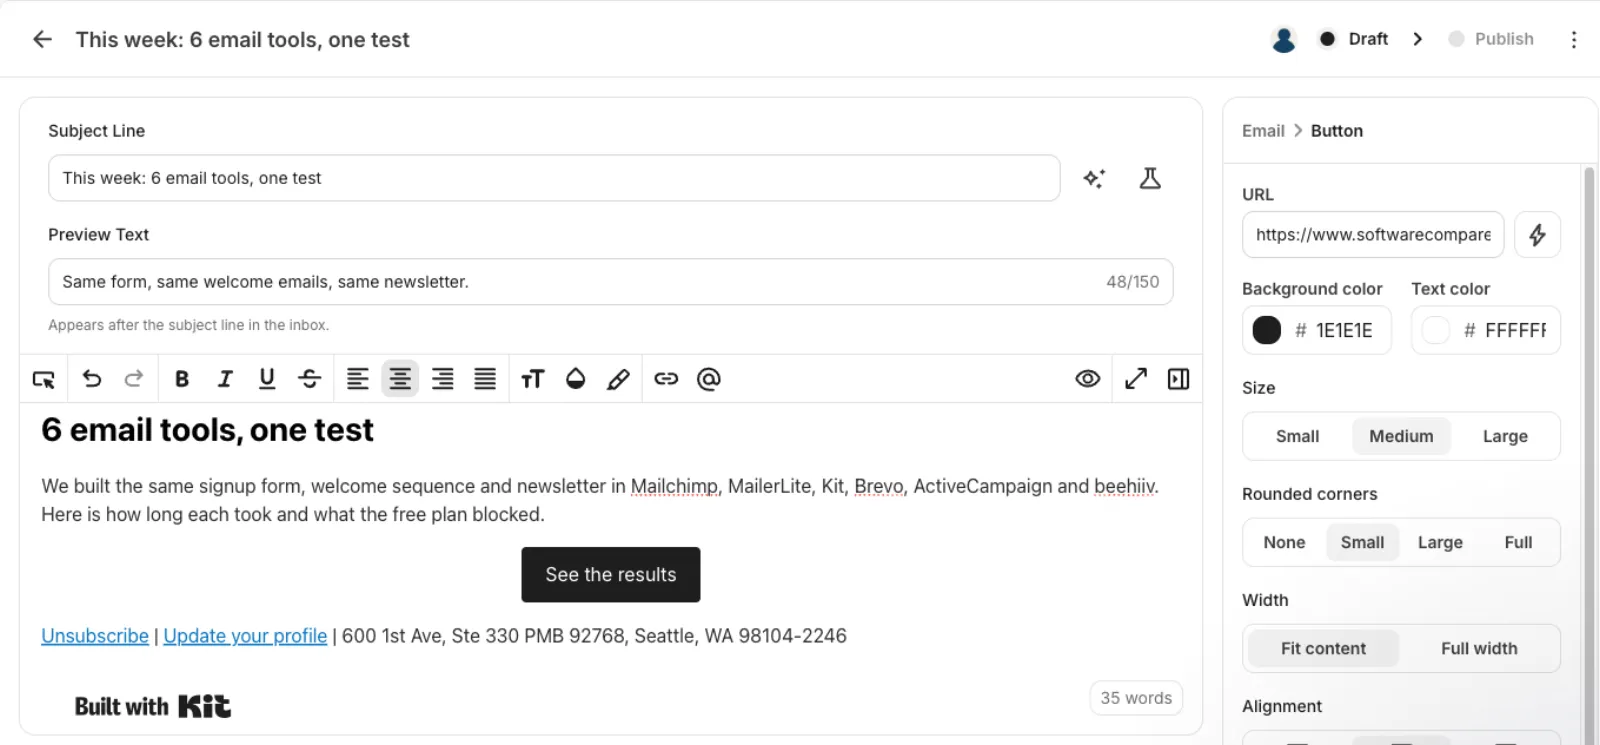The width and height of the screenshot is (1600, 745).
Task: Open the element selector cursor tool
Action: [x=43, y=379]
